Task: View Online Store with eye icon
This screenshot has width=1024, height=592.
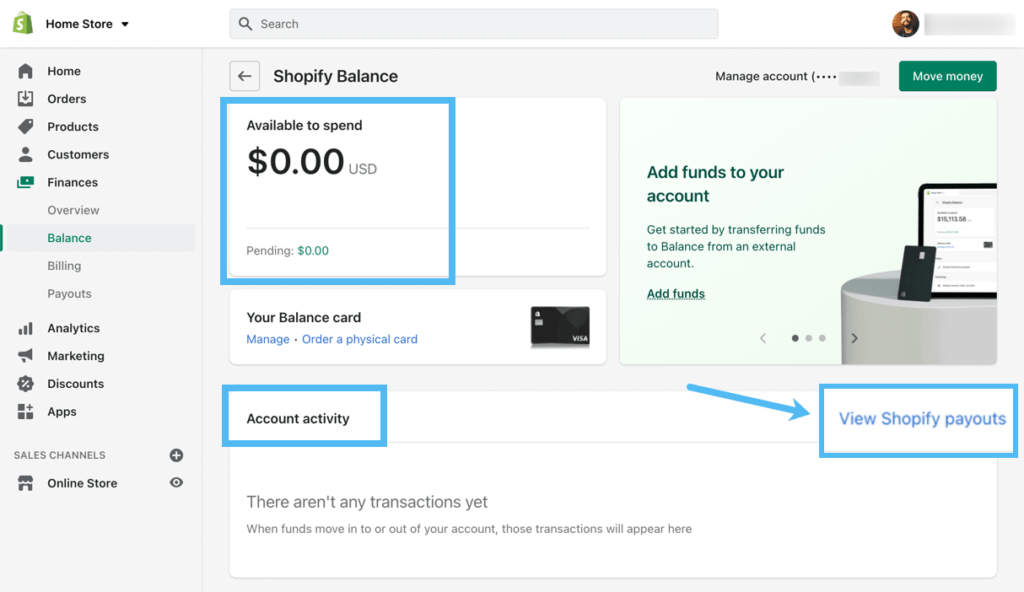Action: (x=176, y=483)
